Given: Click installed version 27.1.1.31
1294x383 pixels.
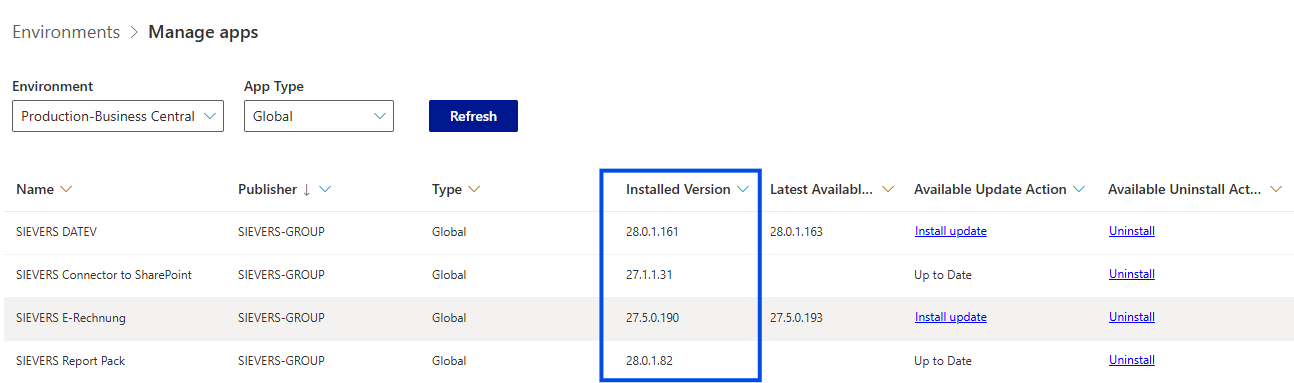Looking at the screenshot, I should click(649, 274).
